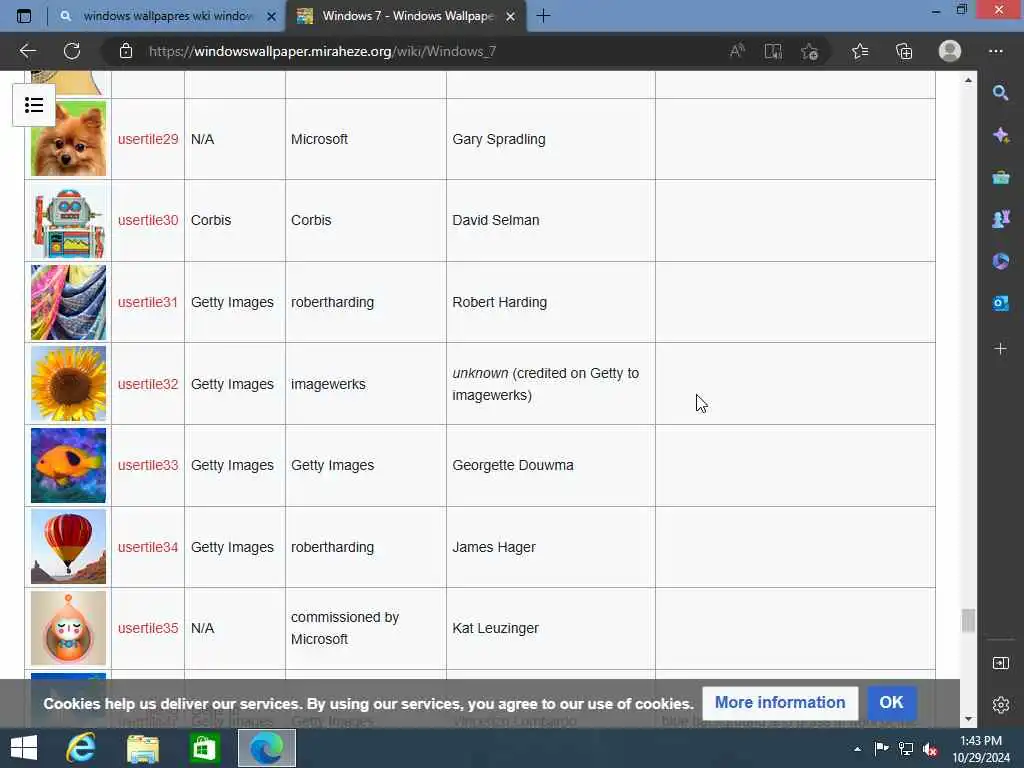Add a sidebar app with plus icon
Image resolution: width=1024 pixels, height=768 pixels.
[x=1000, y=349]
